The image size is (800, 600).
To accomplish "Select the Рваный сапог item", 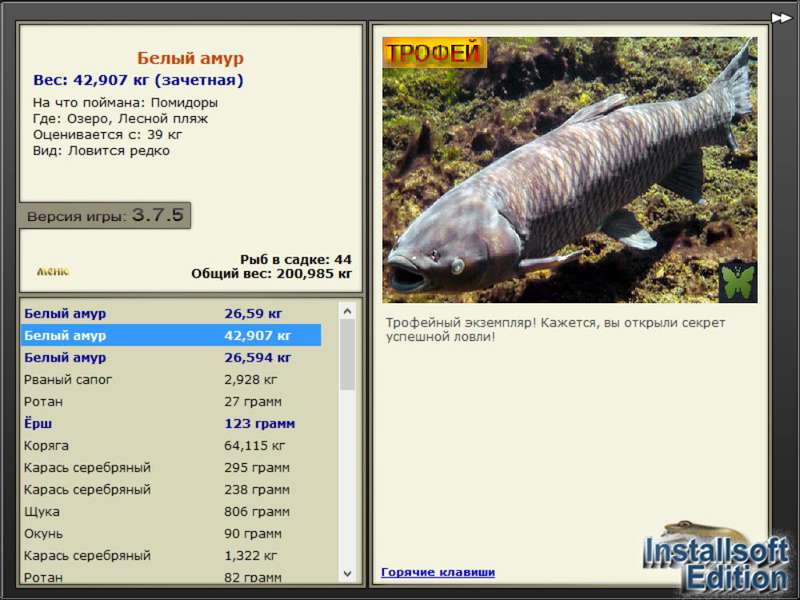I will [171, 379].
